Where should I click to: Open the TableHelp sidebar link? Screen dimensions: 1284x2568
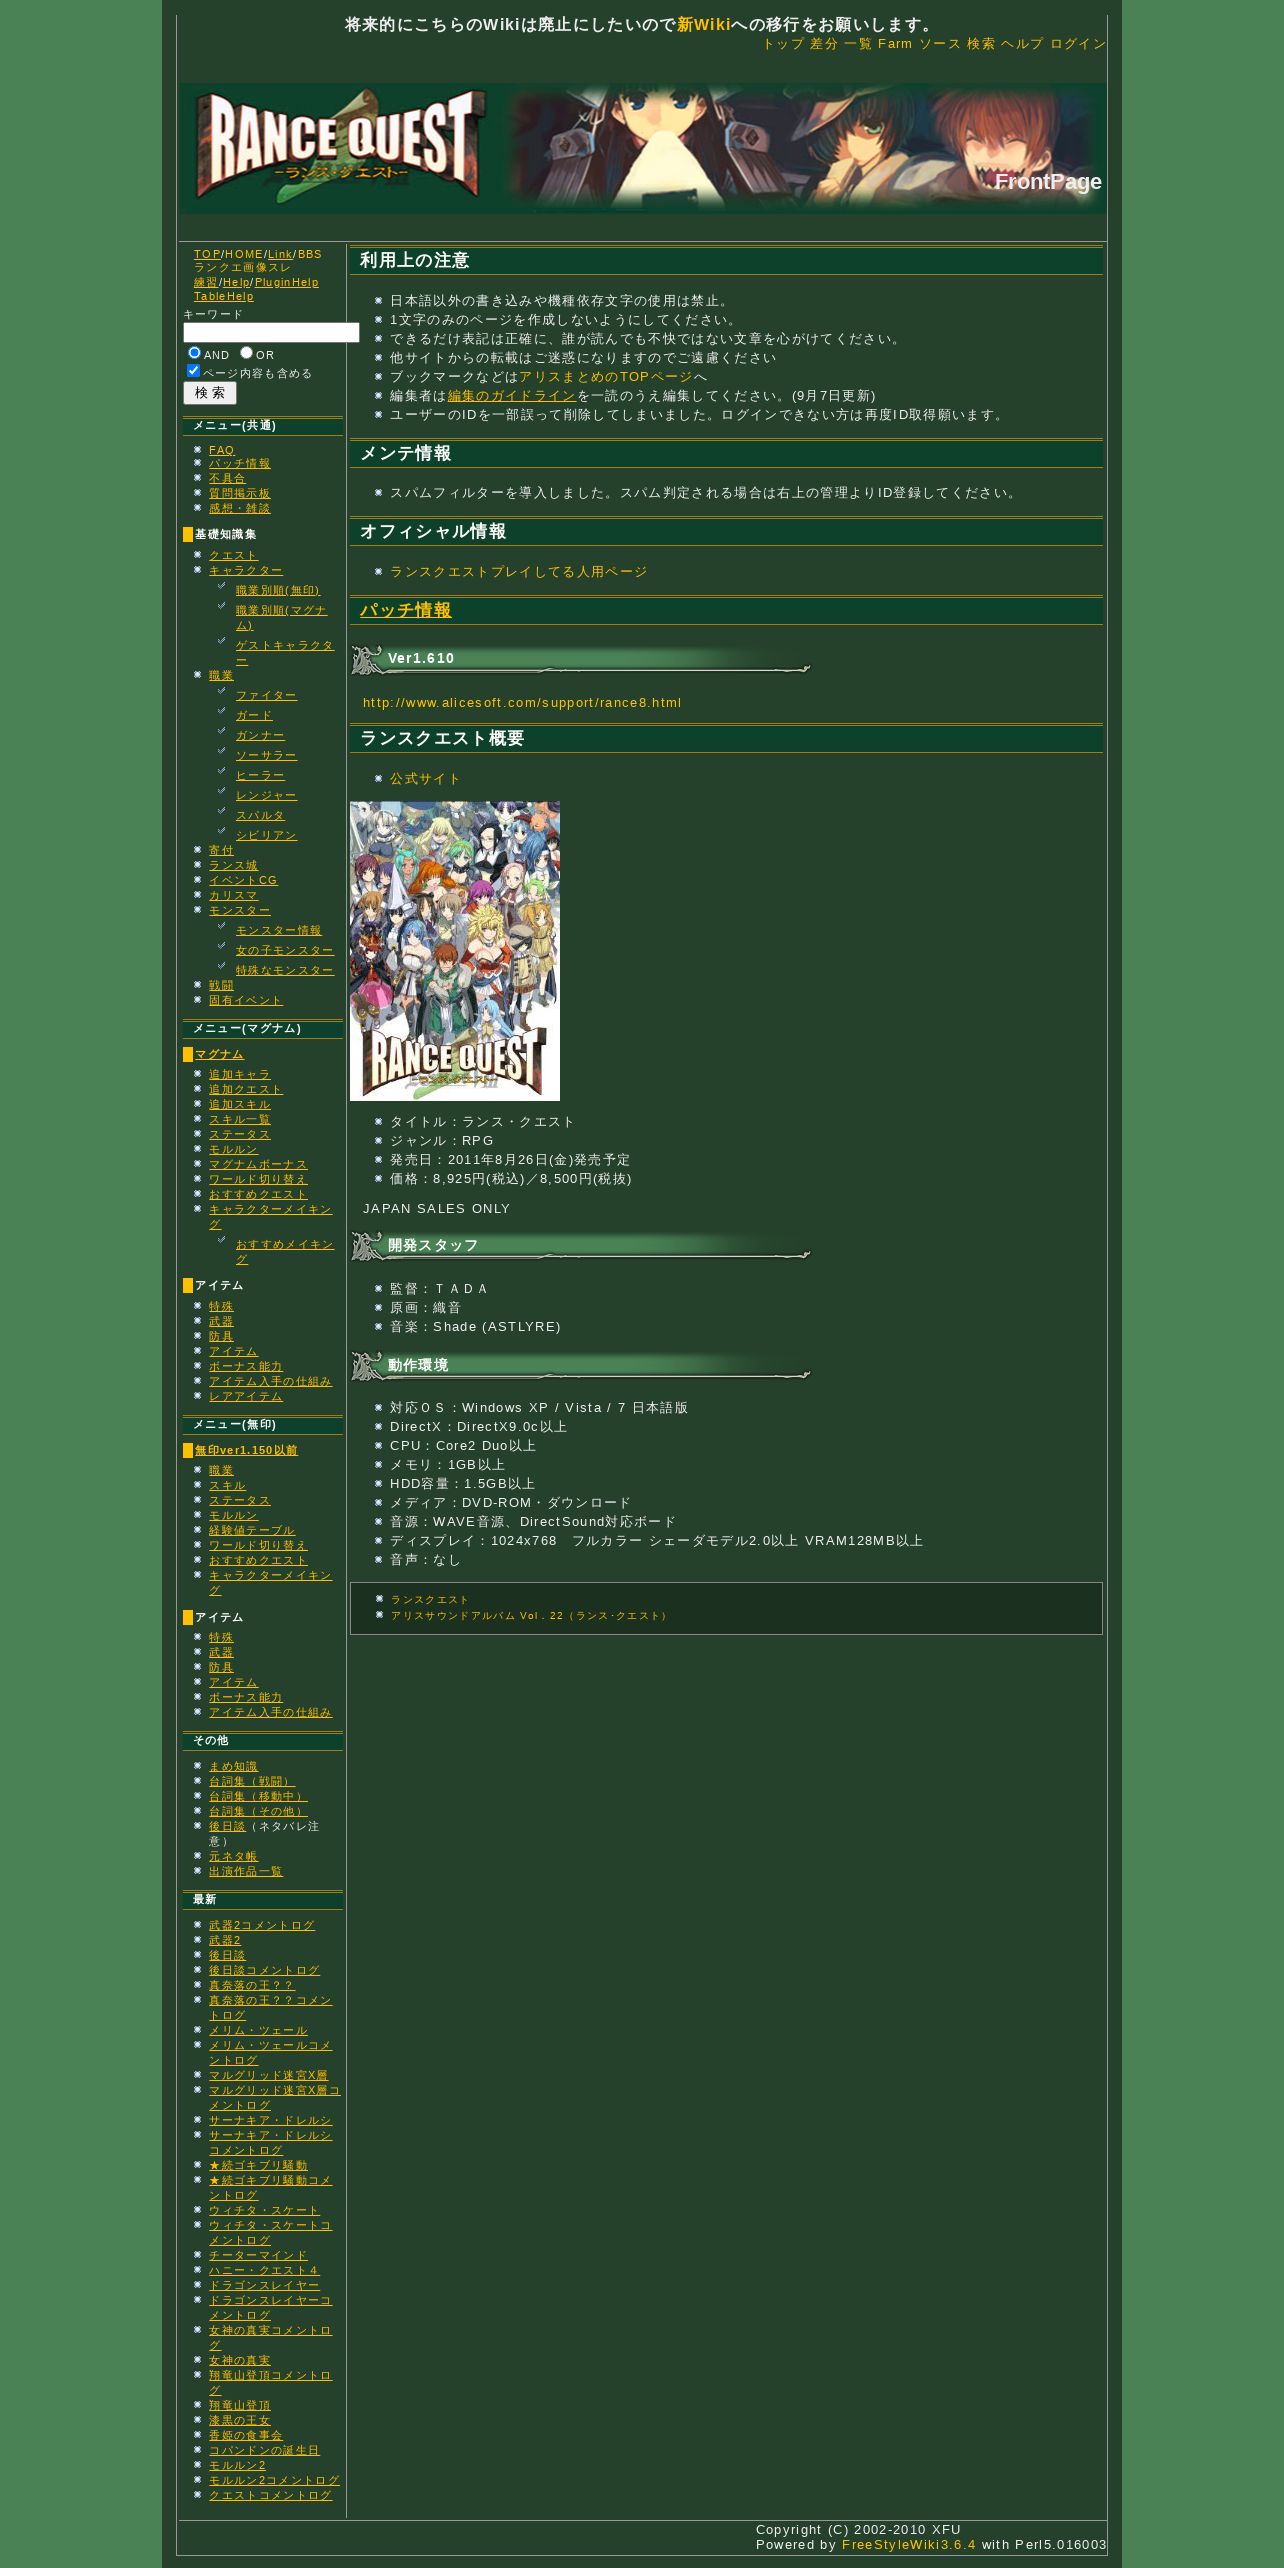coord(224,297)
